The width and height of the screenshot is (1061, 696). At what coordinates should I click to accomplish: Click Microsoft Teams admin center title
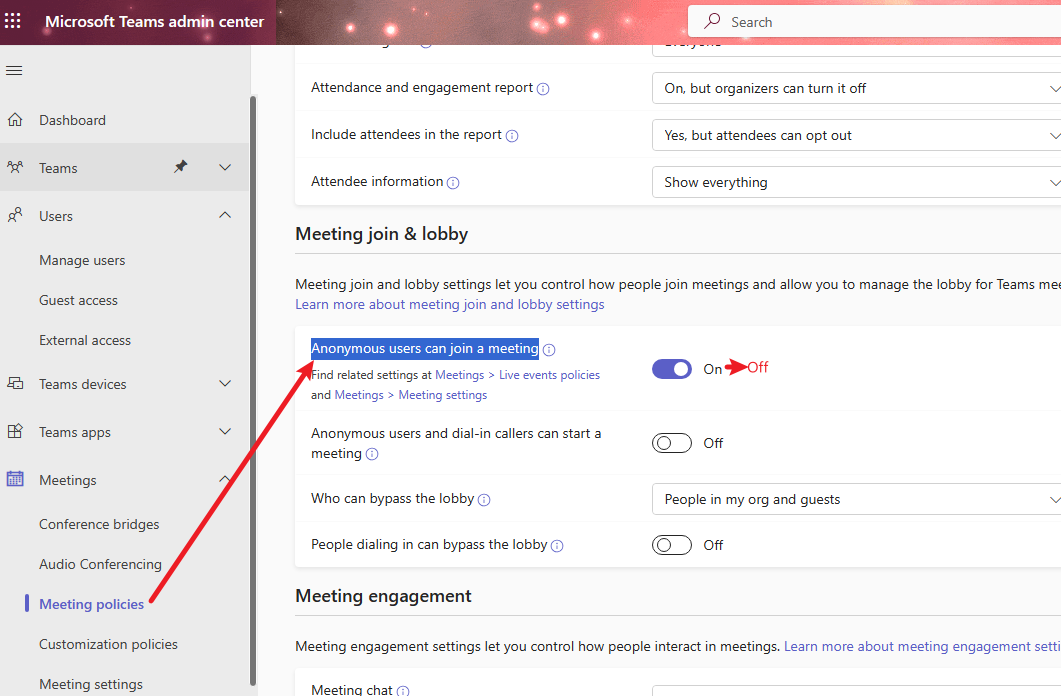[154, 22]
